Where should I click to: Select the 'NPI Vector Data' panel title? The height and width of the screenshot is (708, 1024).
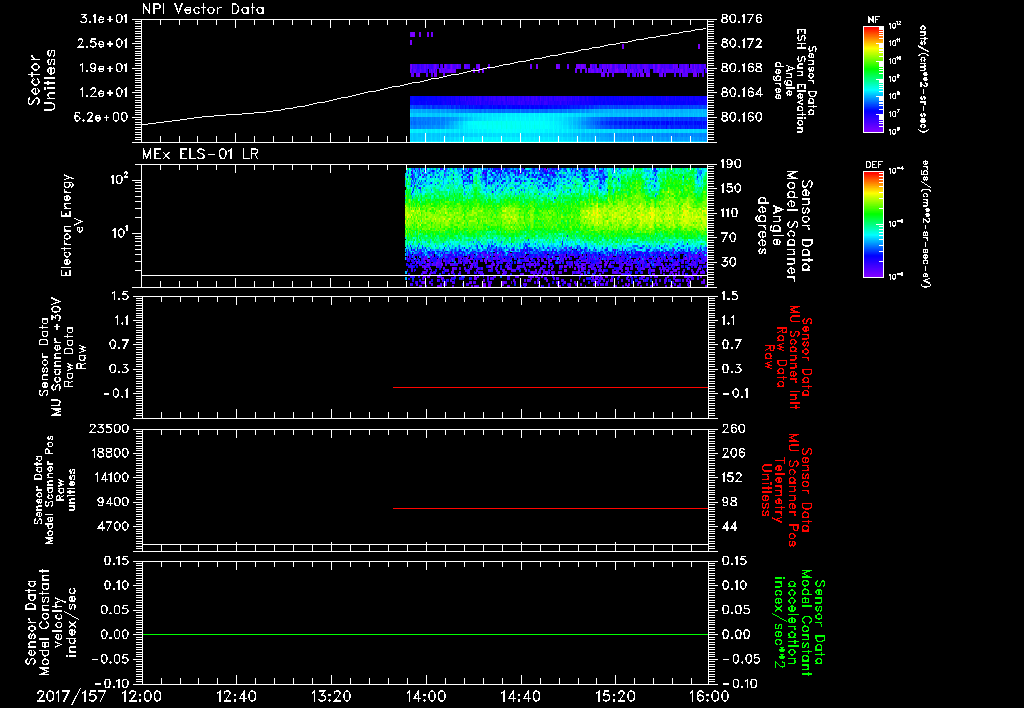click(x=203, y=9)
